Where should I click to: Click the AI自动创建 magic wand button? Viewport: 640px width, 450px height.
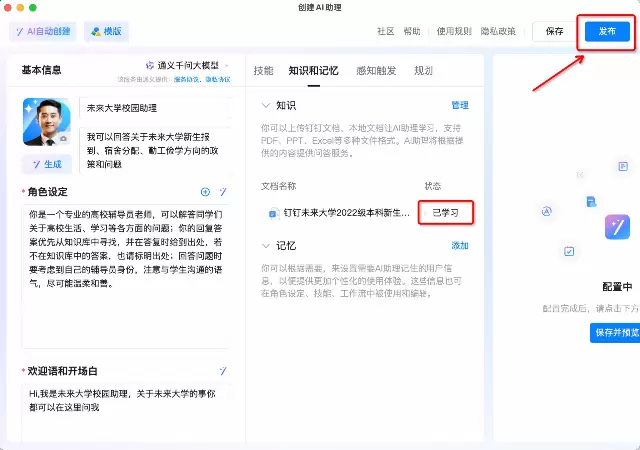tap(42, 31)
